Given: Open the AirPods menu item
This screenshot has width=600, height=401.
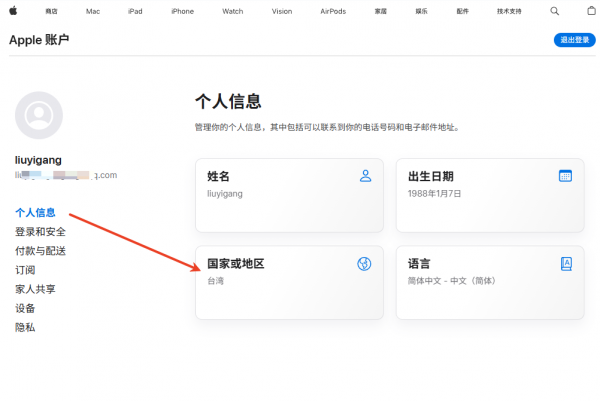Looking at the screenshot, I should click(333, 11).
